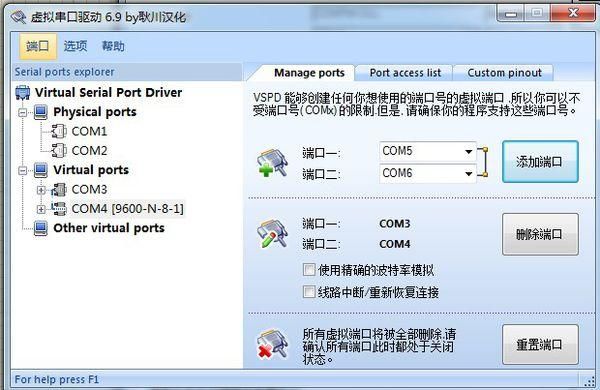Click the COM4 value beside 端口二

pos(395,244)
